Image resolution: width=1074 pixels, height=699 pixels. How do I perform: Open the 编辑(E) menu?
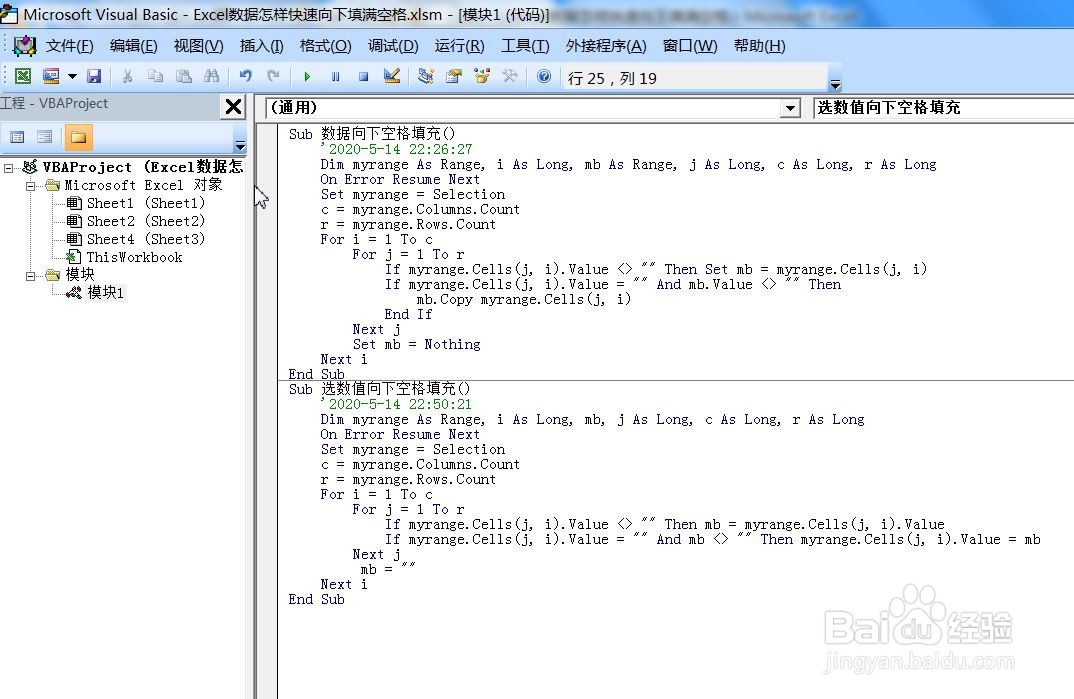[x=134, y=46]
